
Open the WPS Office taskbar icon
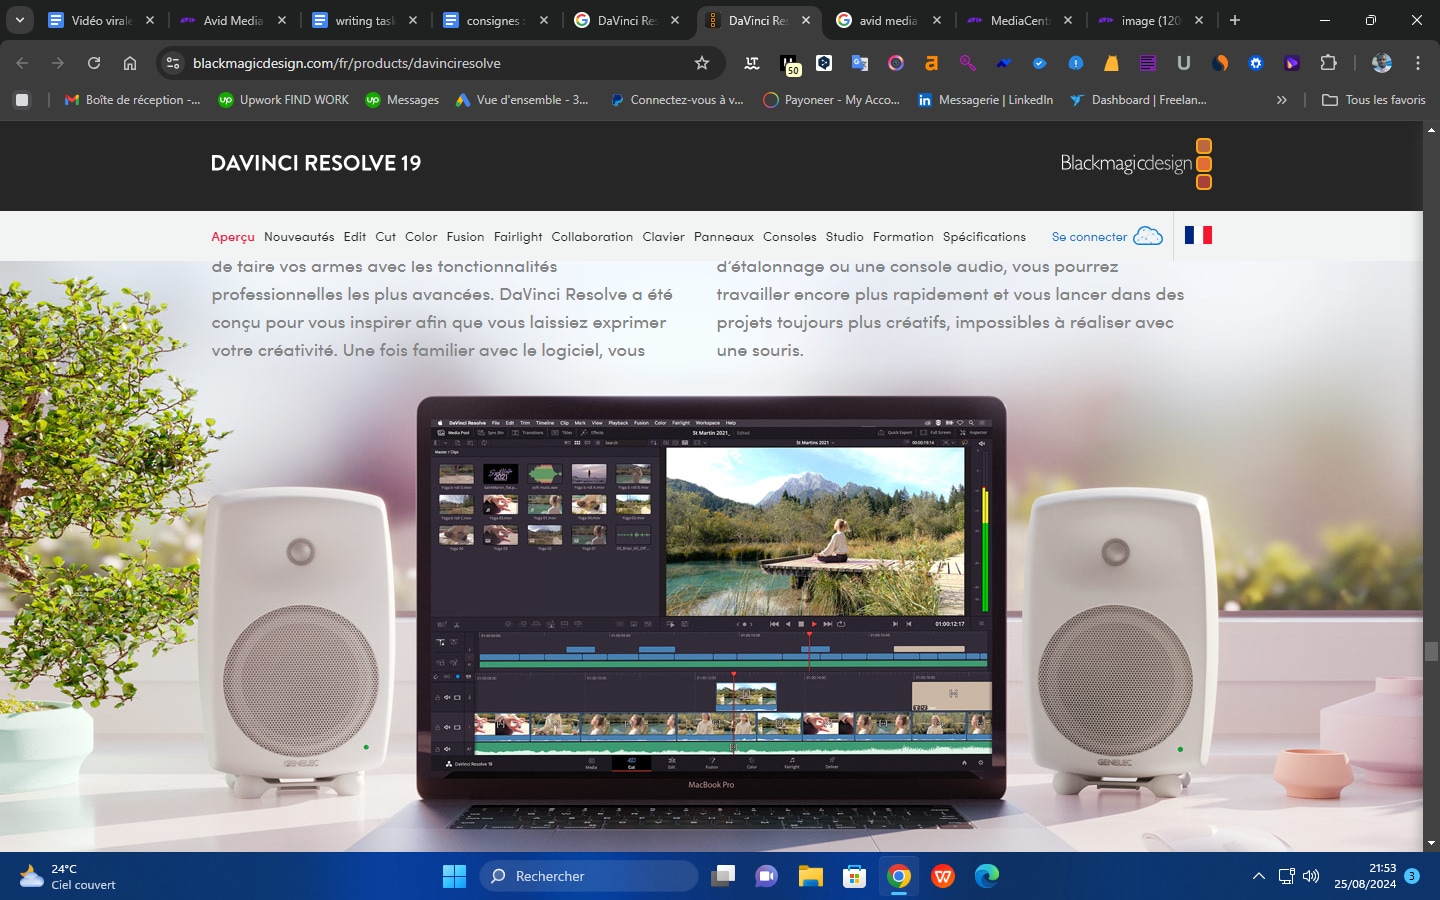coord(942,876)
